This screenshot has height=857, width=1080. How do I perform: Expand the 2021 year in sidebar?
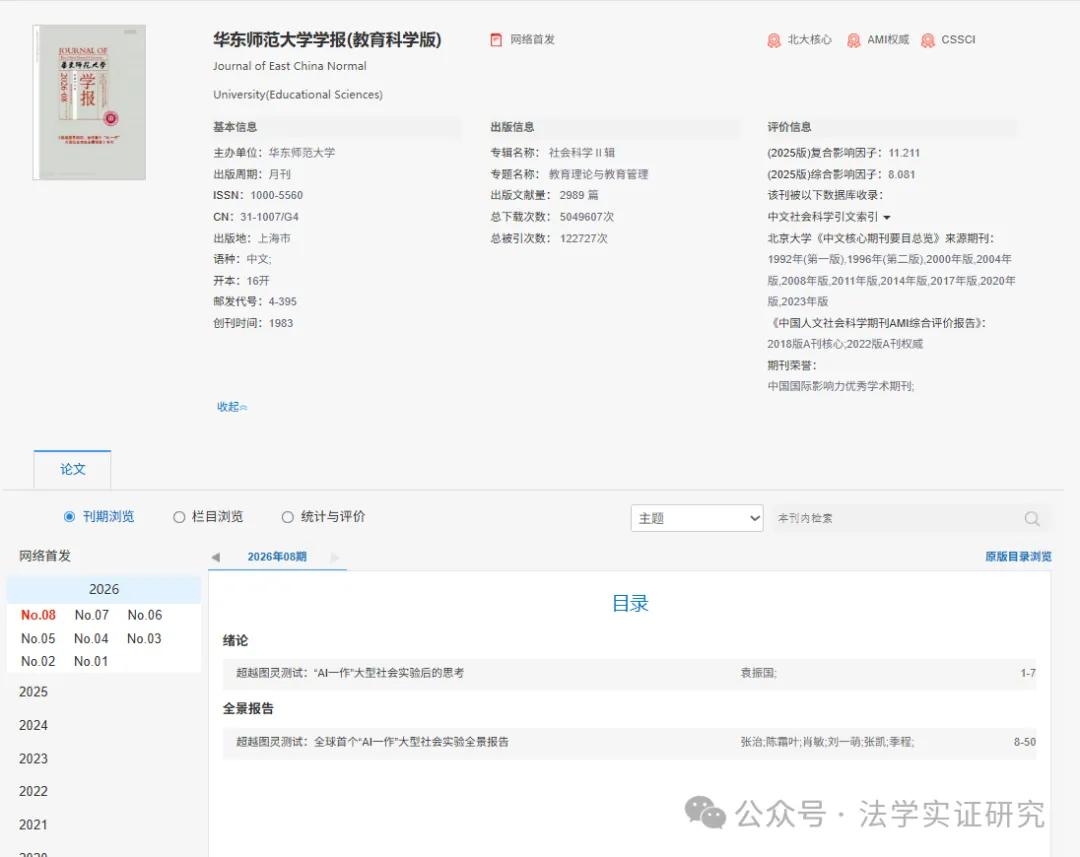pyautogui.click(x=34, y=825)
